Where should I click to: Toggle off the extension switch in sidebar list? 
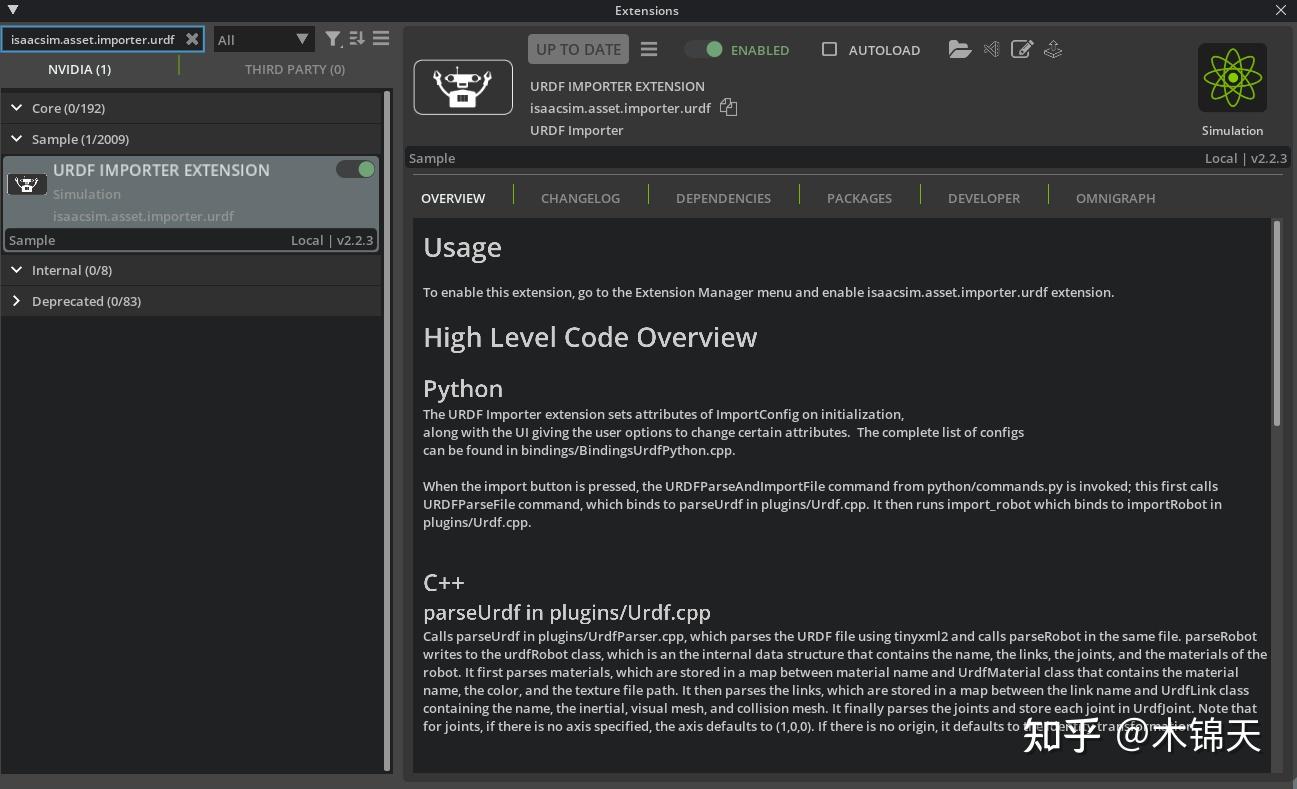(355, 169)
